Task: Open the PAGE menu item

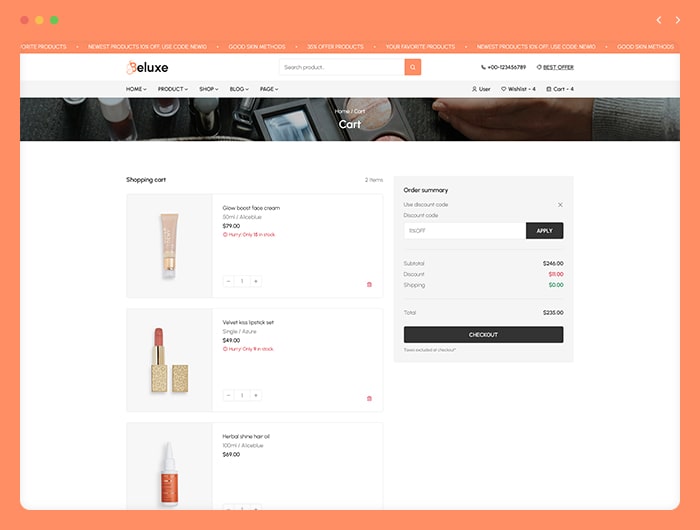Action: (269, 89)
